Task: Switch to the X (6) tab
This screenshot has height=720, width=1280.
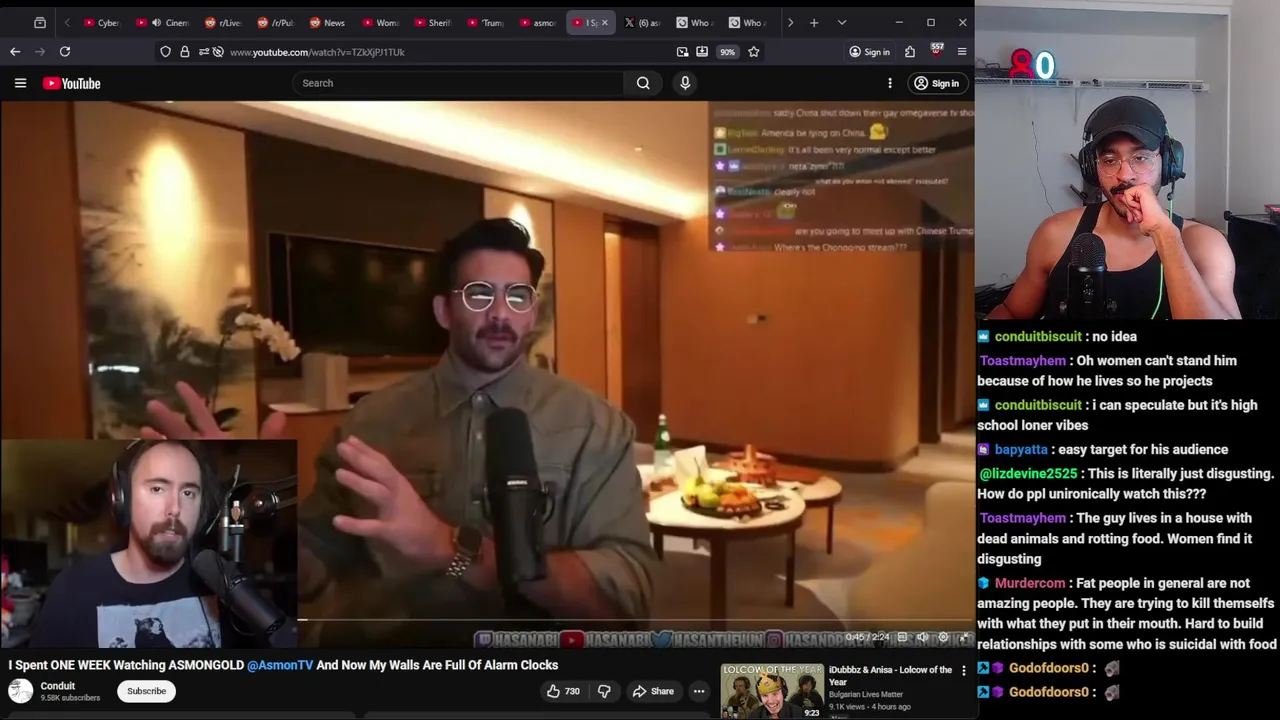Action: [x=643, y=22]
